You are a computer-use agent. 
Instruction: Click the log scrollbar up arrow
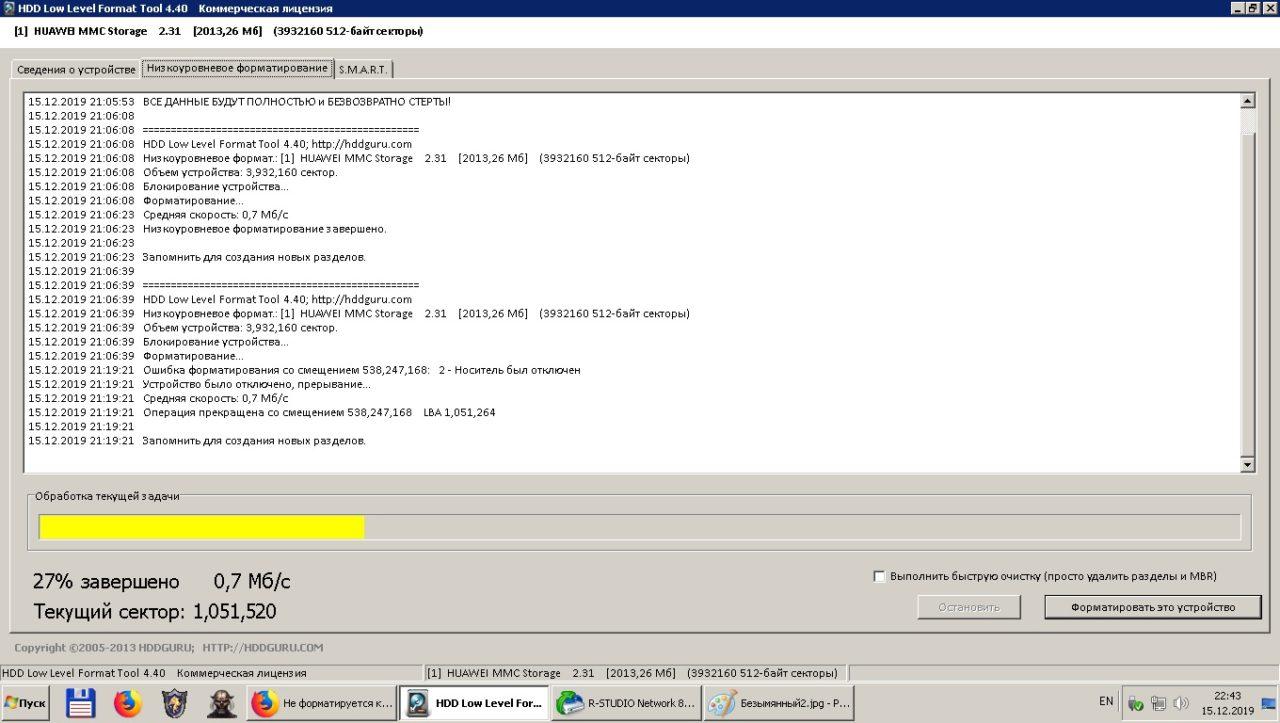click(x=1247, y=101)
